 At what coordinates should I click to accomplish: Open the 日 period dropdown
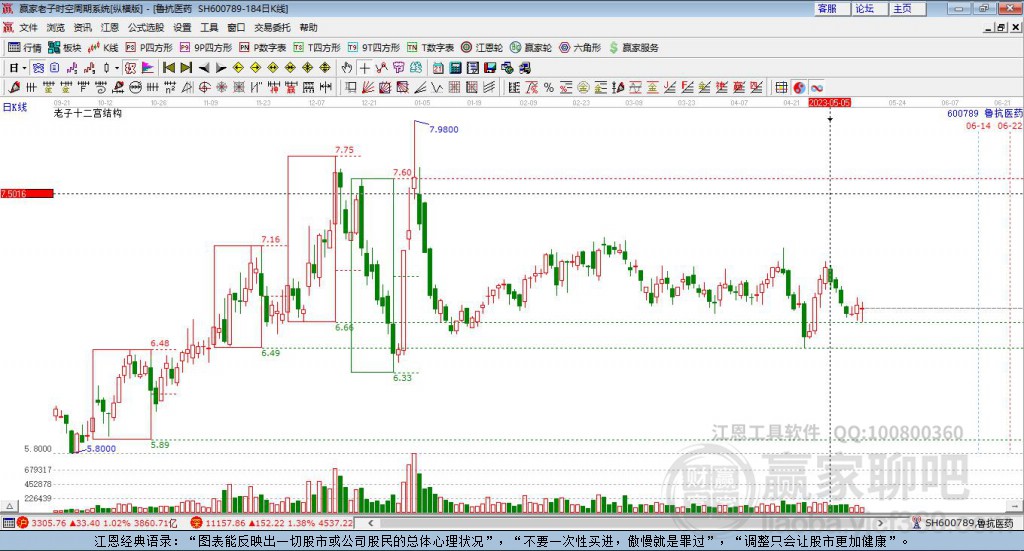[24, 68]
